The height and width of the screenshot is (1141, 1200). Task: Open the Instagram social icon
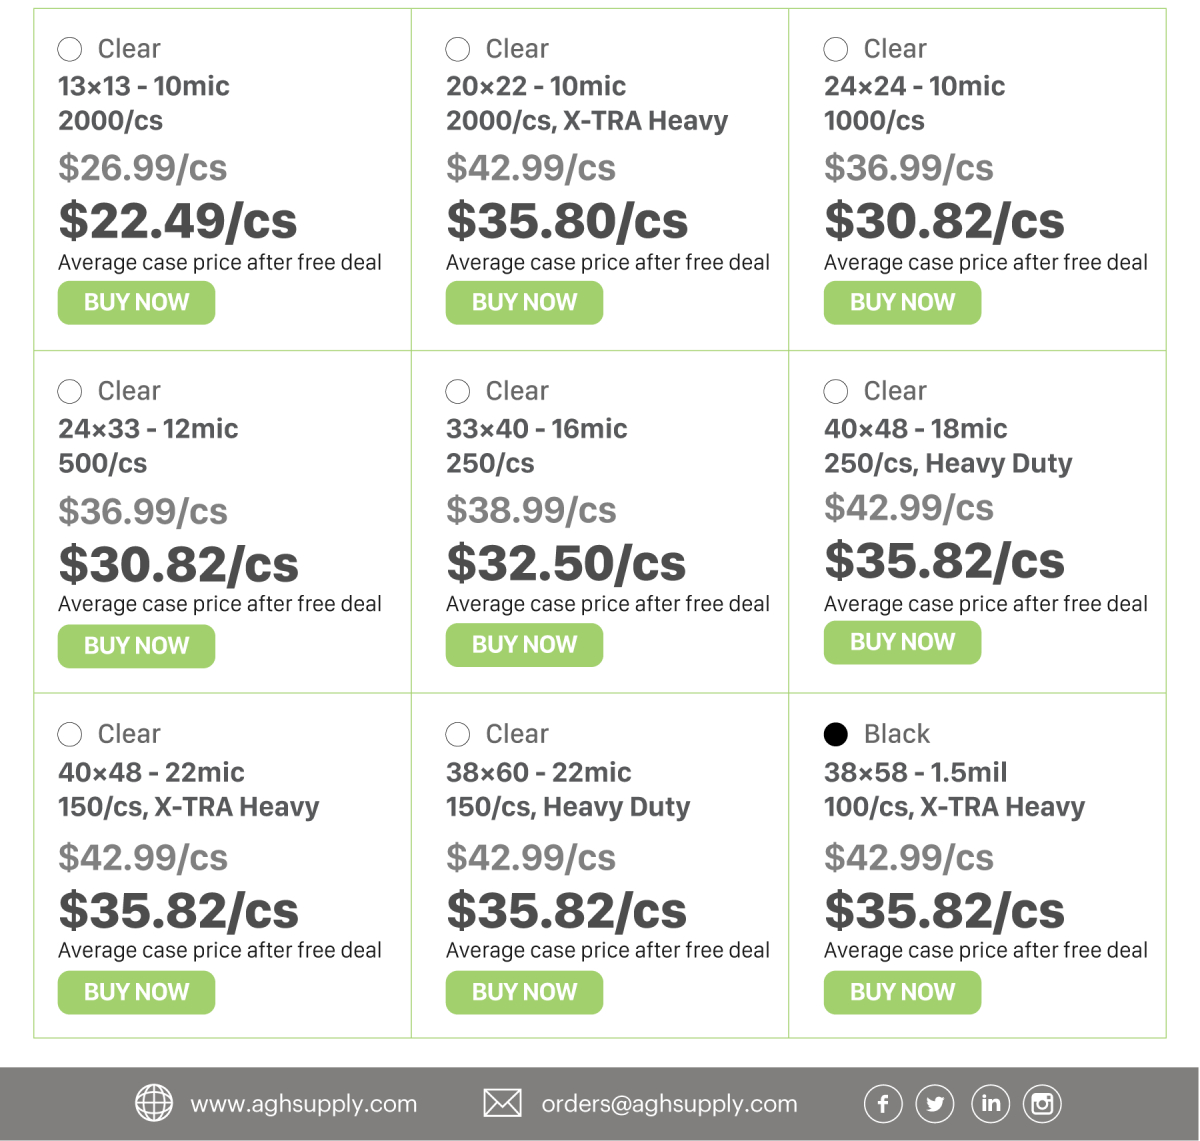click(x=1042, y=1104)
